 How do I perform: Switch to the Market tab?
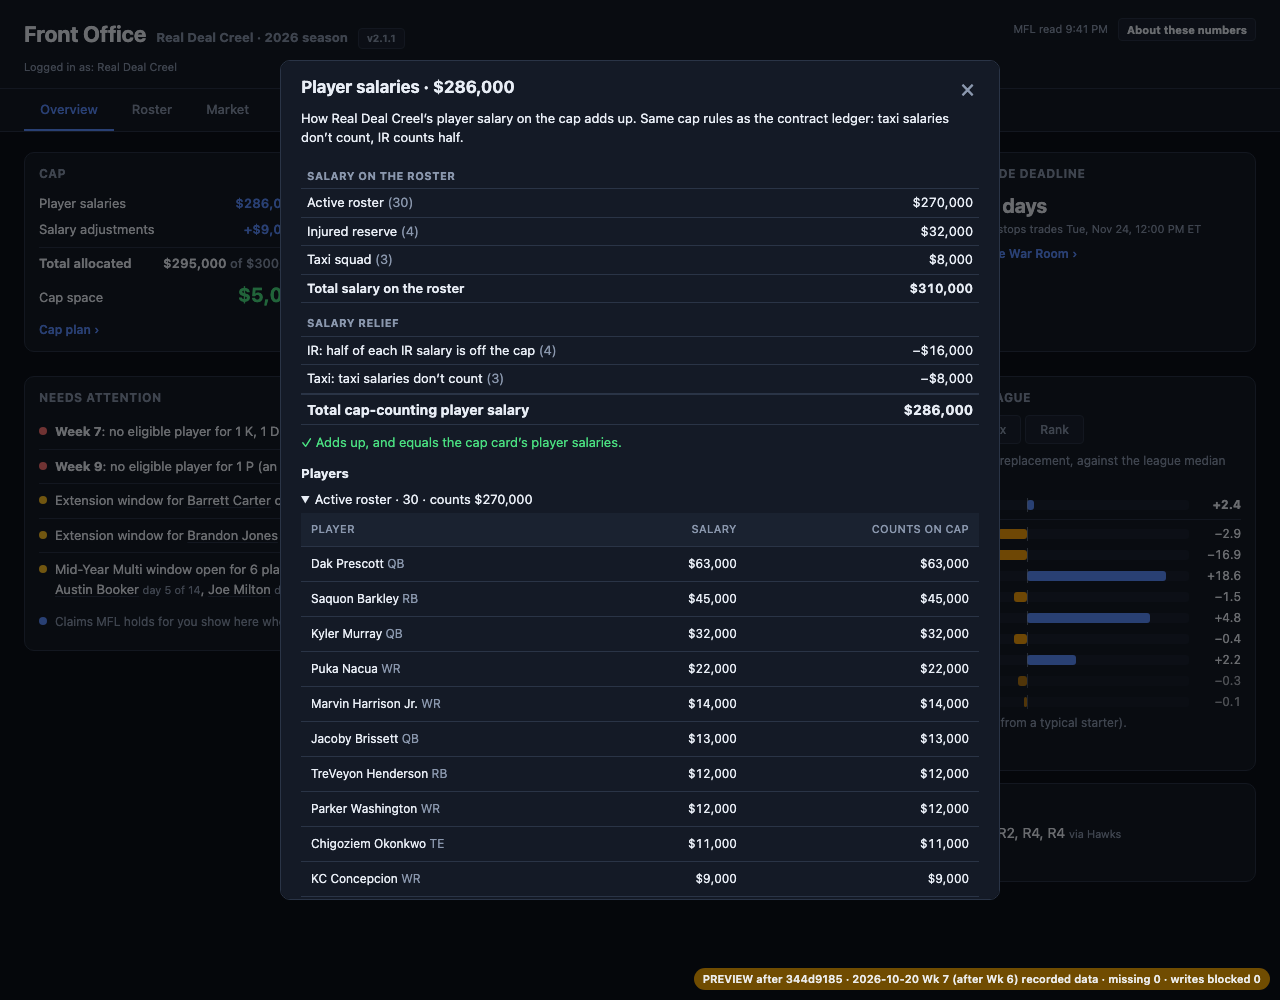tap(227, 109)
